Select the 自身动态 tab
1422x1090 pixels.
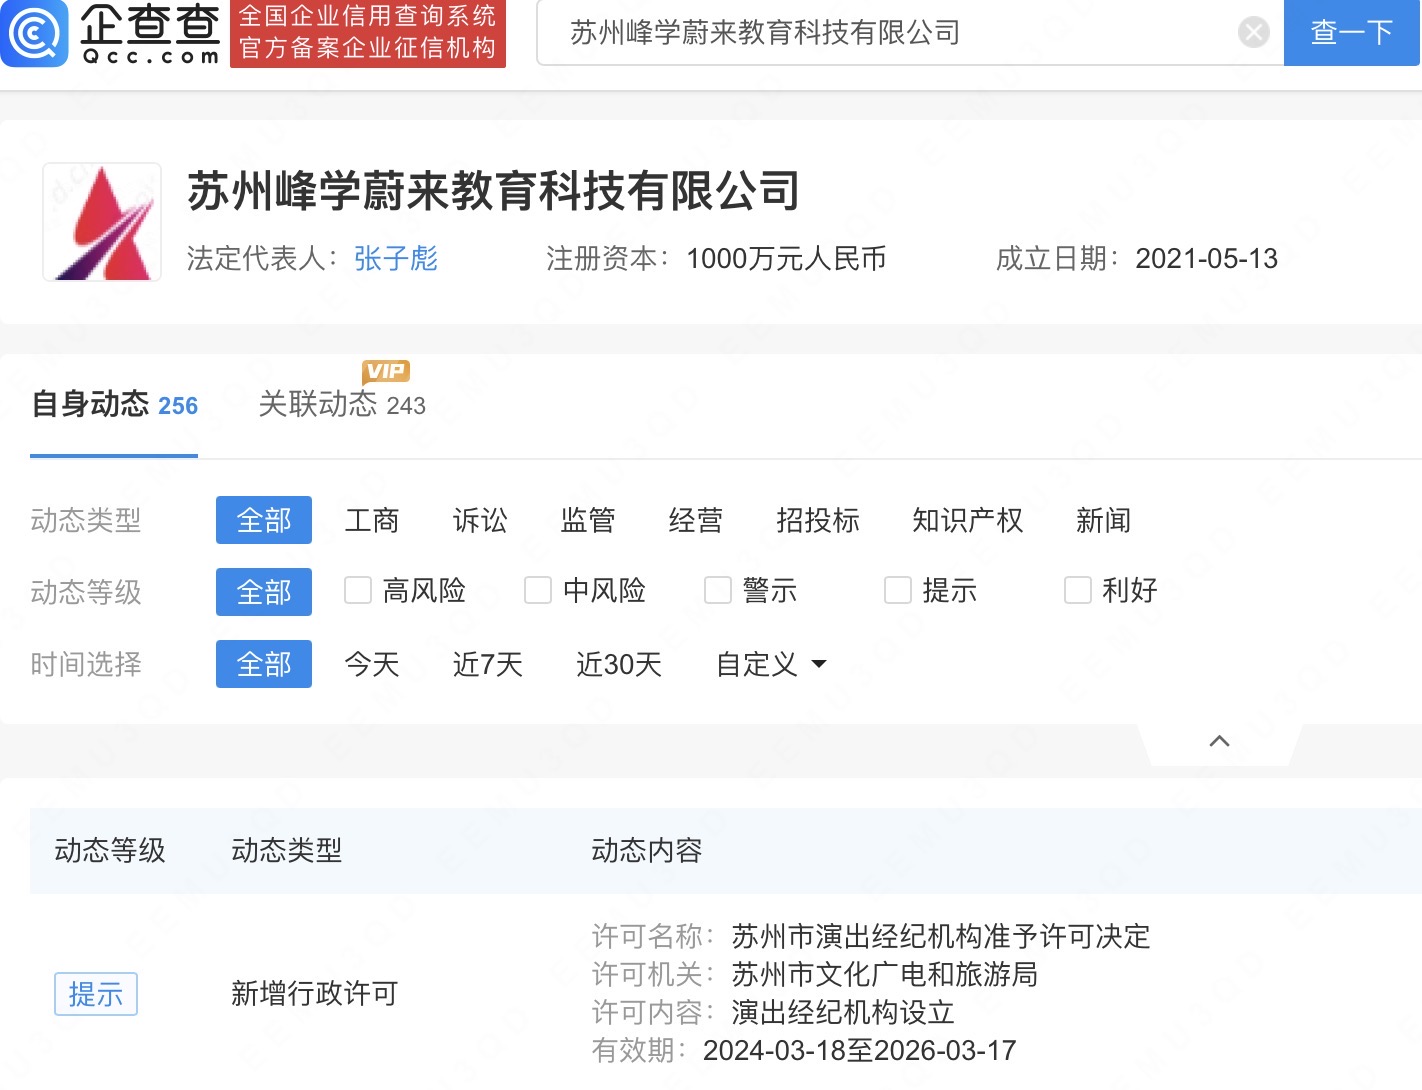pos(91,404)
